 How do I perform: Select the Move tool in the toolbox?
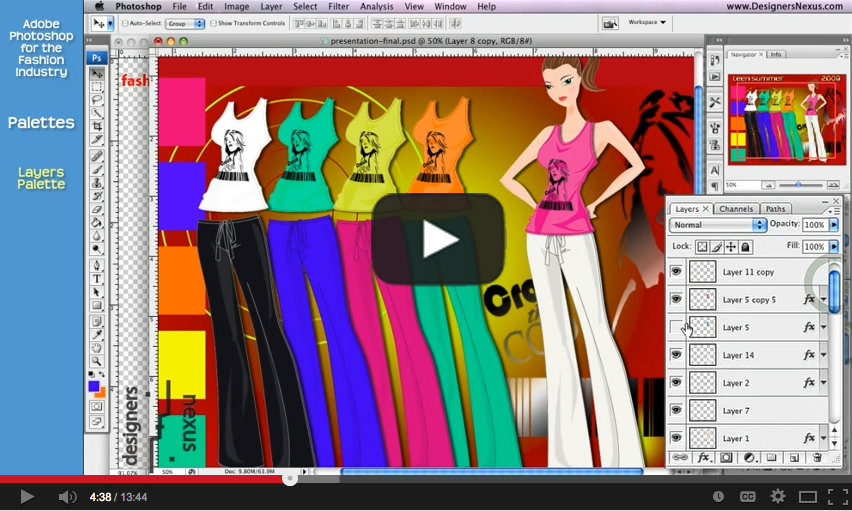97,73
